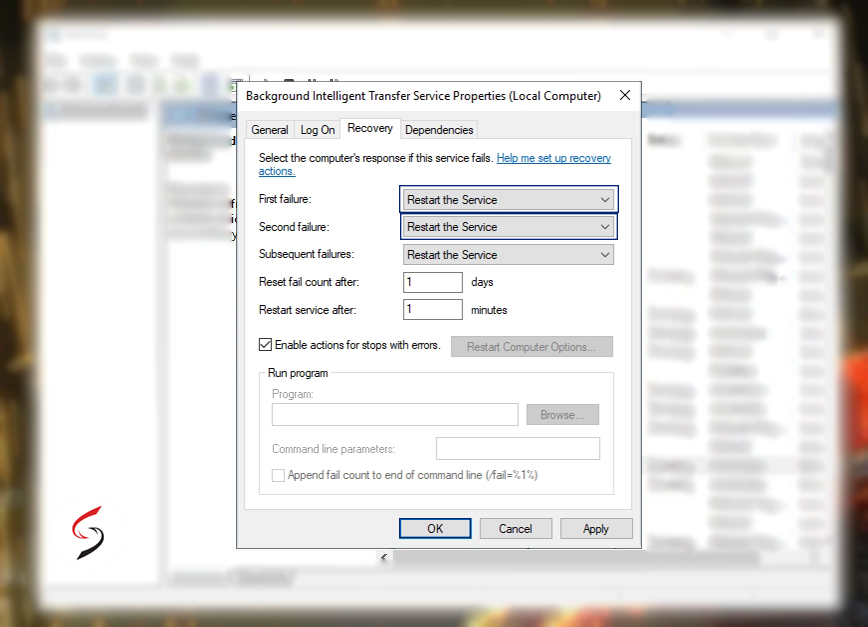Toggle Enable actions for stops with errors
Viewport: 868px width, 627px height.
coord(265,345)
